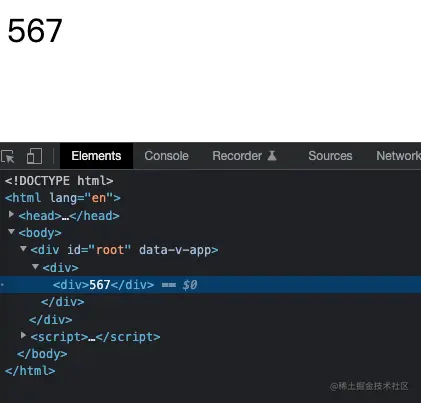Collapse the nested div node arrow
This screenshot has width=421, height=403.
(x=35, y=266)
